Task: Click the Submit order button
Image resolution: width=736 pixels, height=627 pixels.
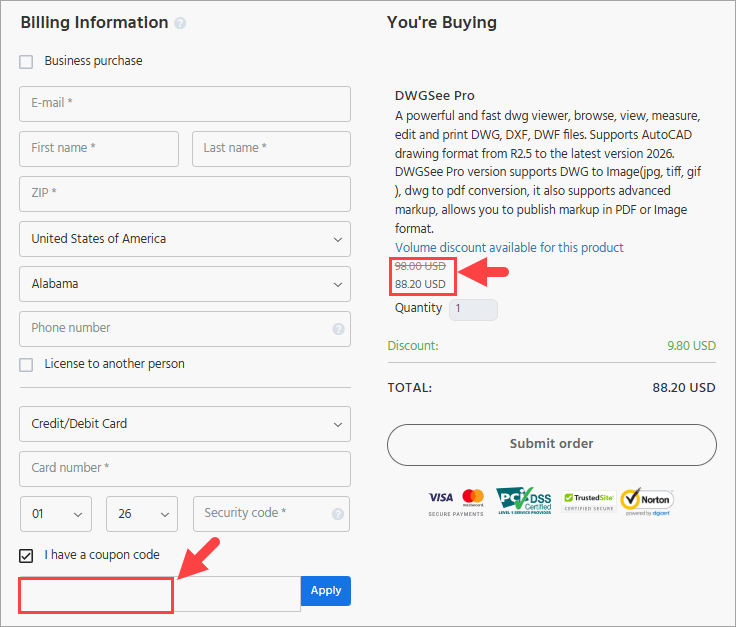Action: click(x=552, y=445)
